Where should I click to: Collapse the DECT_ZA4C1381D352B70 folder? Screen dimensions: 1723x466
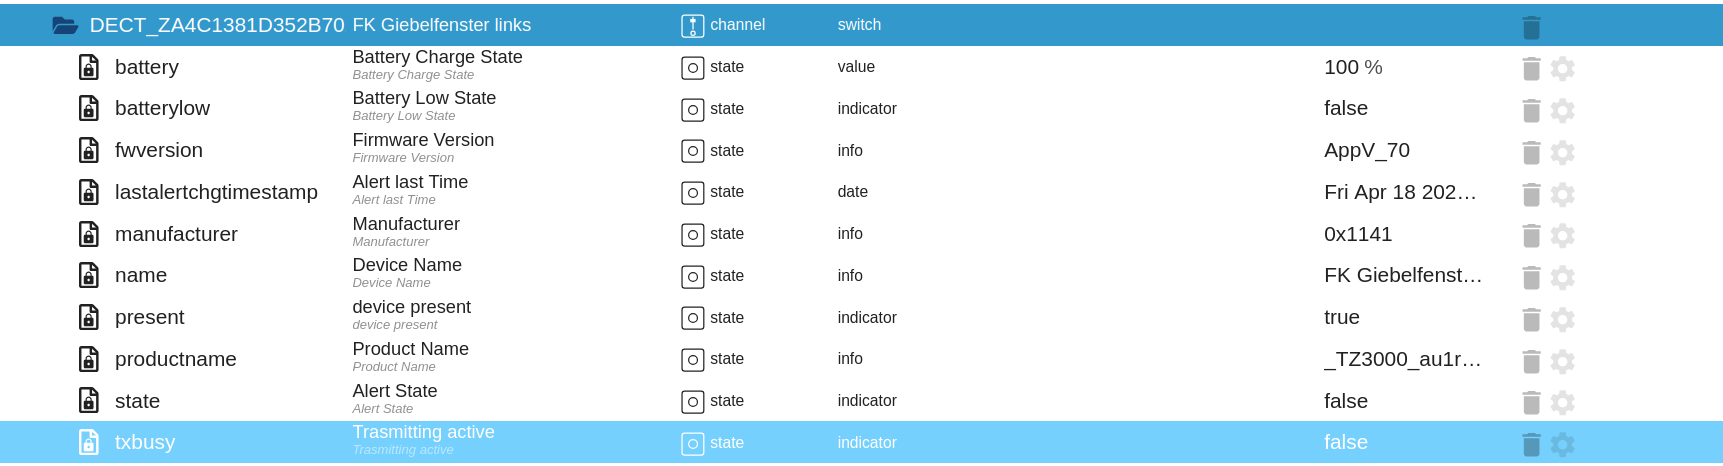coord(65,26)
